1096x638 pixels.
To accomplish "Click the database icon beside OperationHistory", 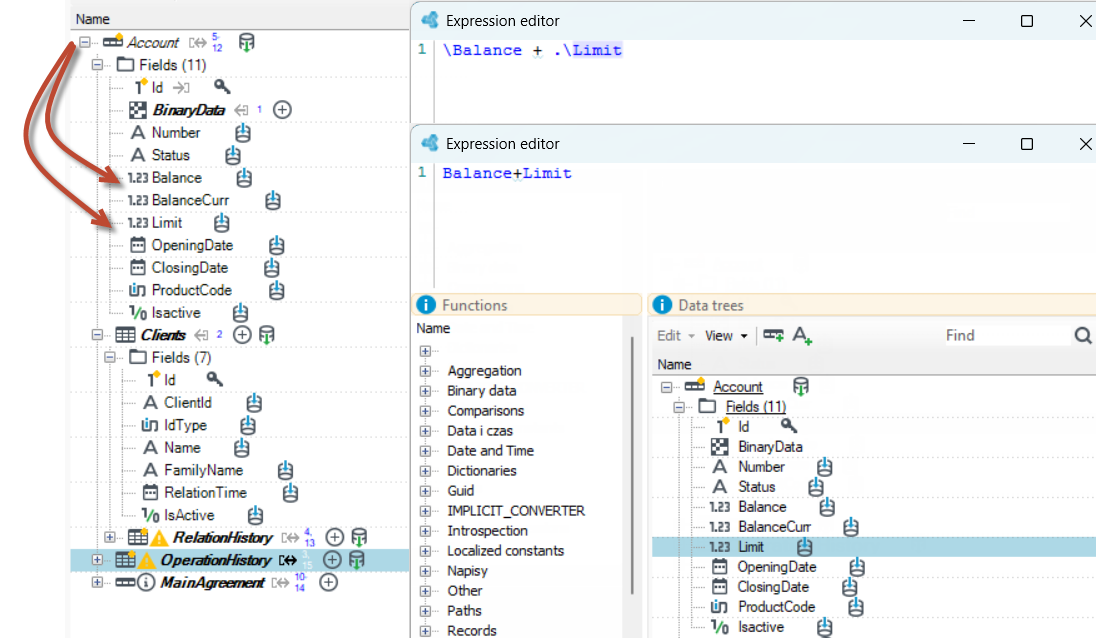I will tap(356, 560).
